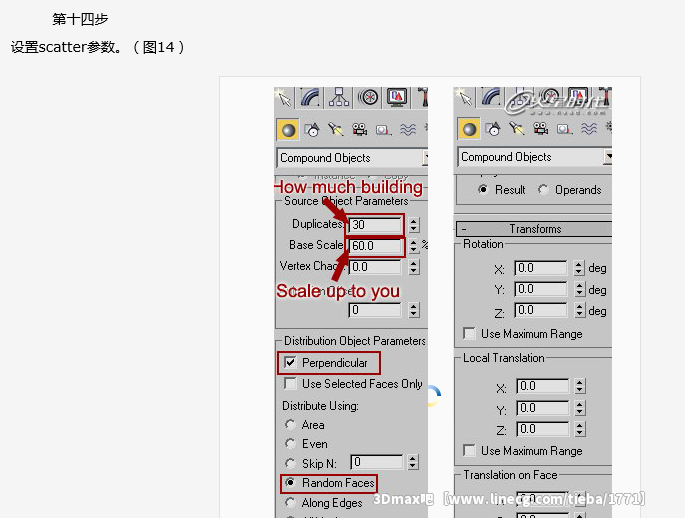Screen dimensions: 685x518
Task: Check Use Selected Faces Only
Action: click(x=290, y=383)
